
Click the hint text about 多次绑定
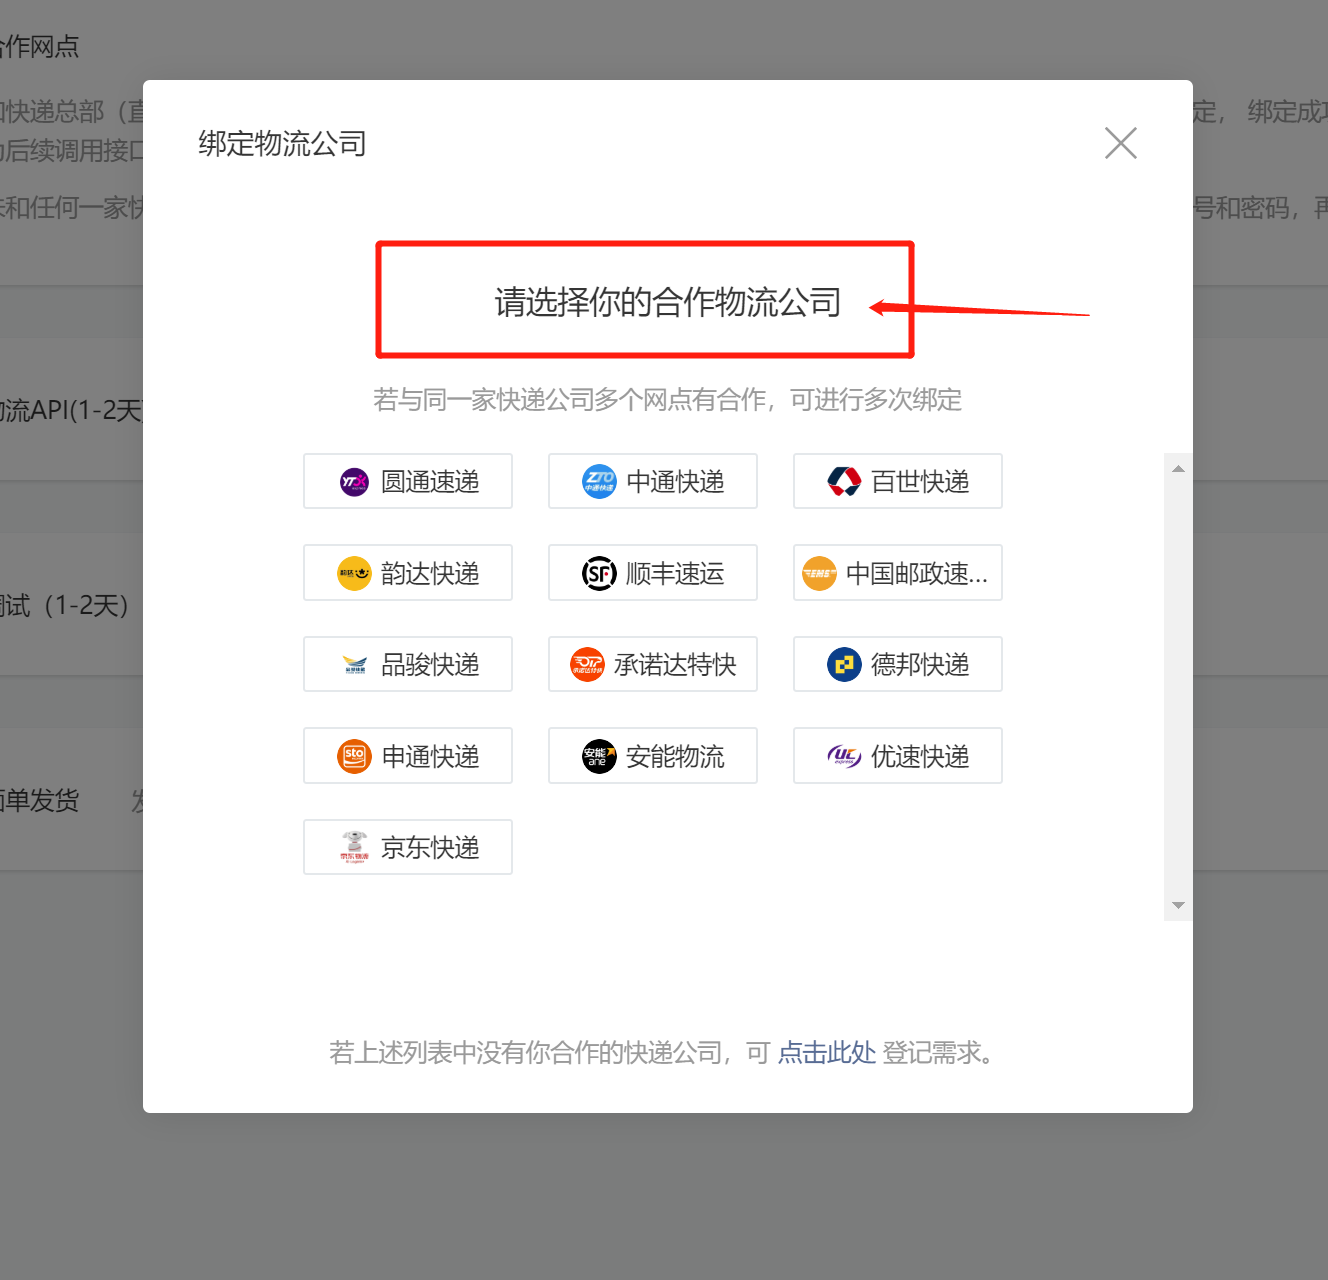point(668,400)
